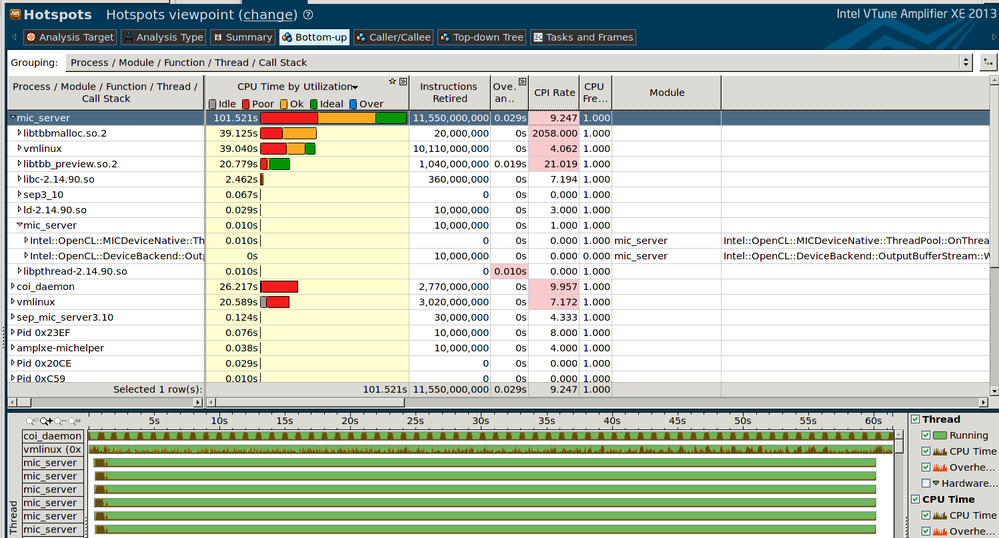Collapse the top mic_server process row
Viewport: 999px width, 538px height.
click(x=13, y=117)
